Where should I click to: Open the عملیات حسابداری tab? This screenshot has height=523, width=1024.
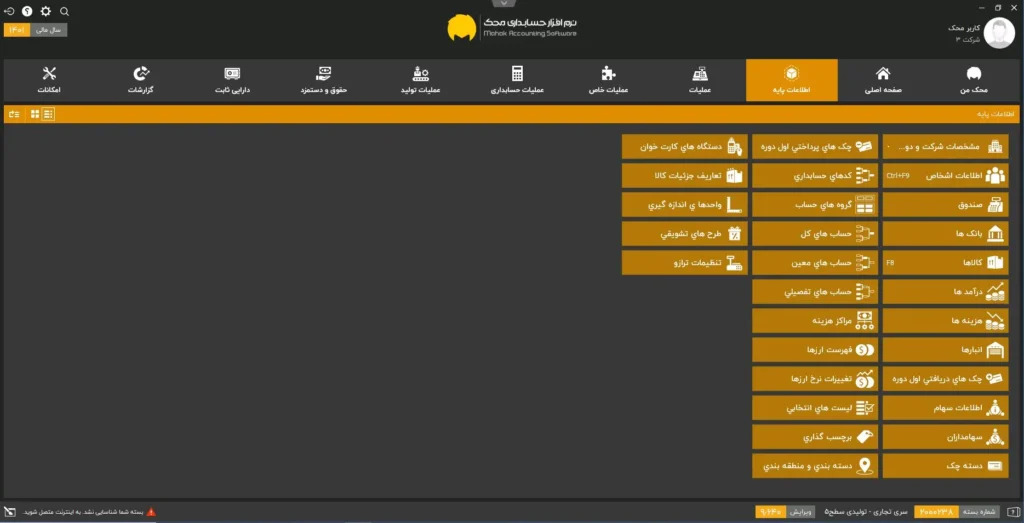click(x=517, y=80)
